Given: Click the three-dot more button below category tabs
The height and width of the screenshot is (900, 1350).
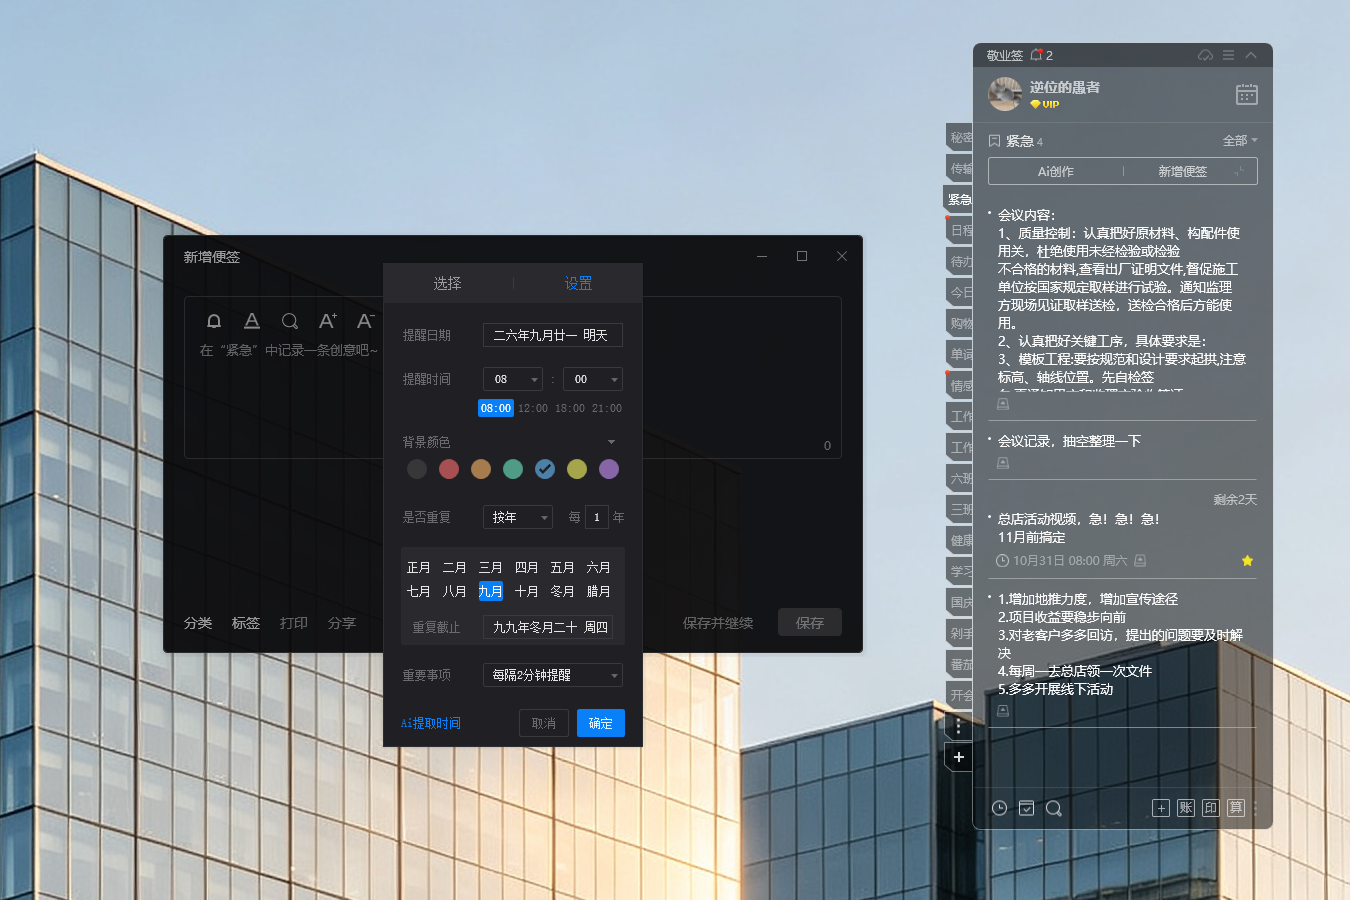Looking at the screenshot, I should click(x=959, y=727).
